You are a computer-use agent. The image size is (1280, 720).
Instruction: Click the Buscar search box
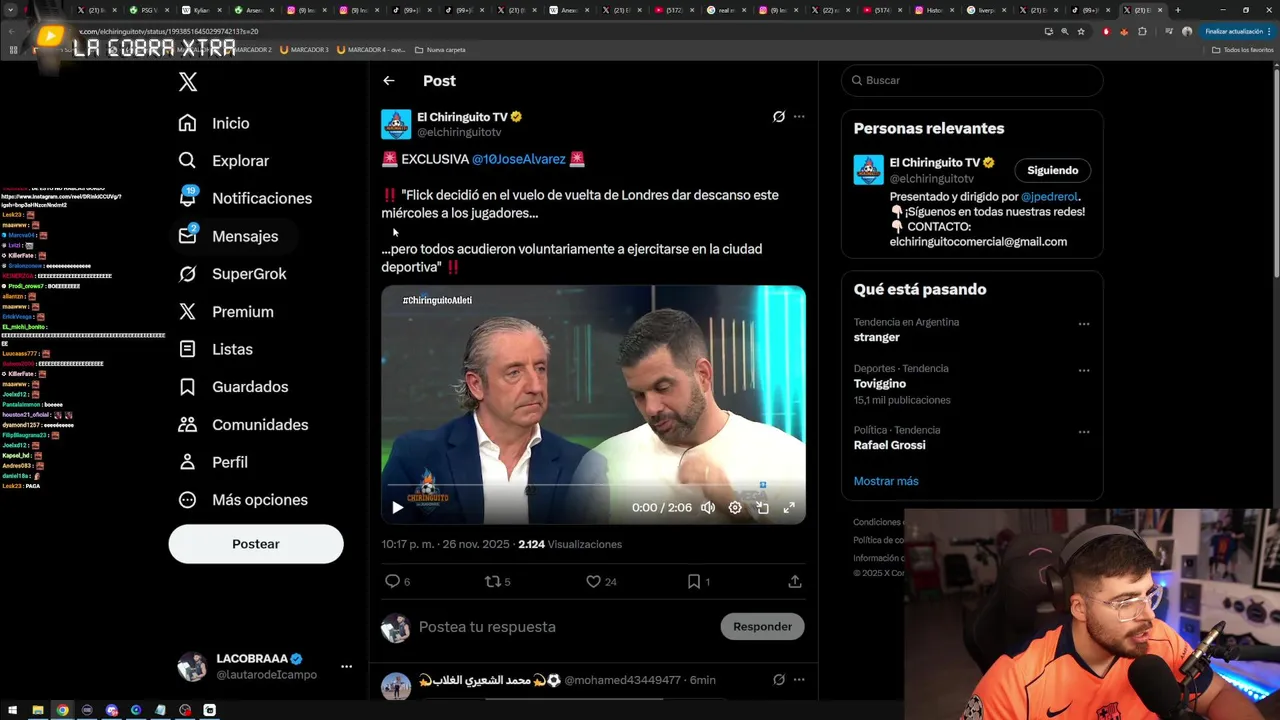coord(972,80)
